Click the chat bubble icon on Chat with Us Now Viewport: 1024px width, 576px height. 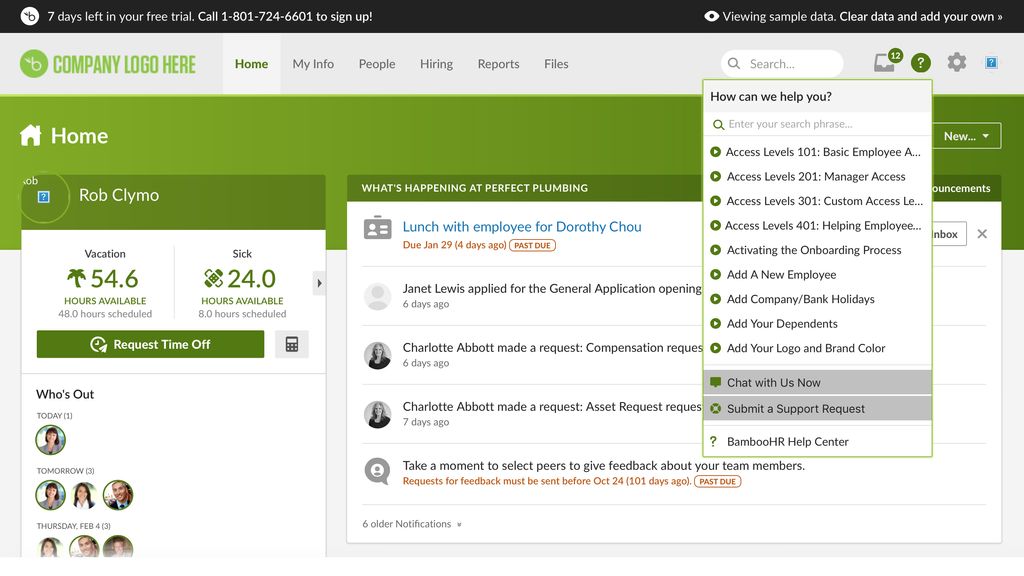pos(716,382)
